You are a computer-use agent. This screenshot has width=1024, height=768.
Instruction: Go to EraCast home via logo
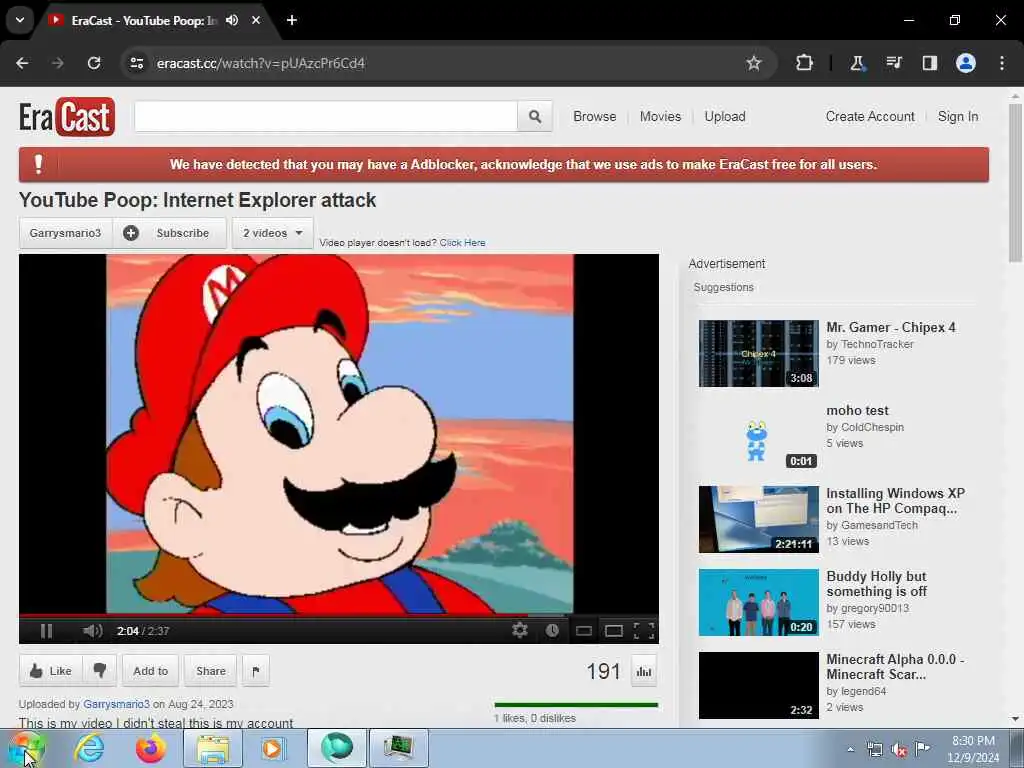pyautogui.click(x=67, y=117)
